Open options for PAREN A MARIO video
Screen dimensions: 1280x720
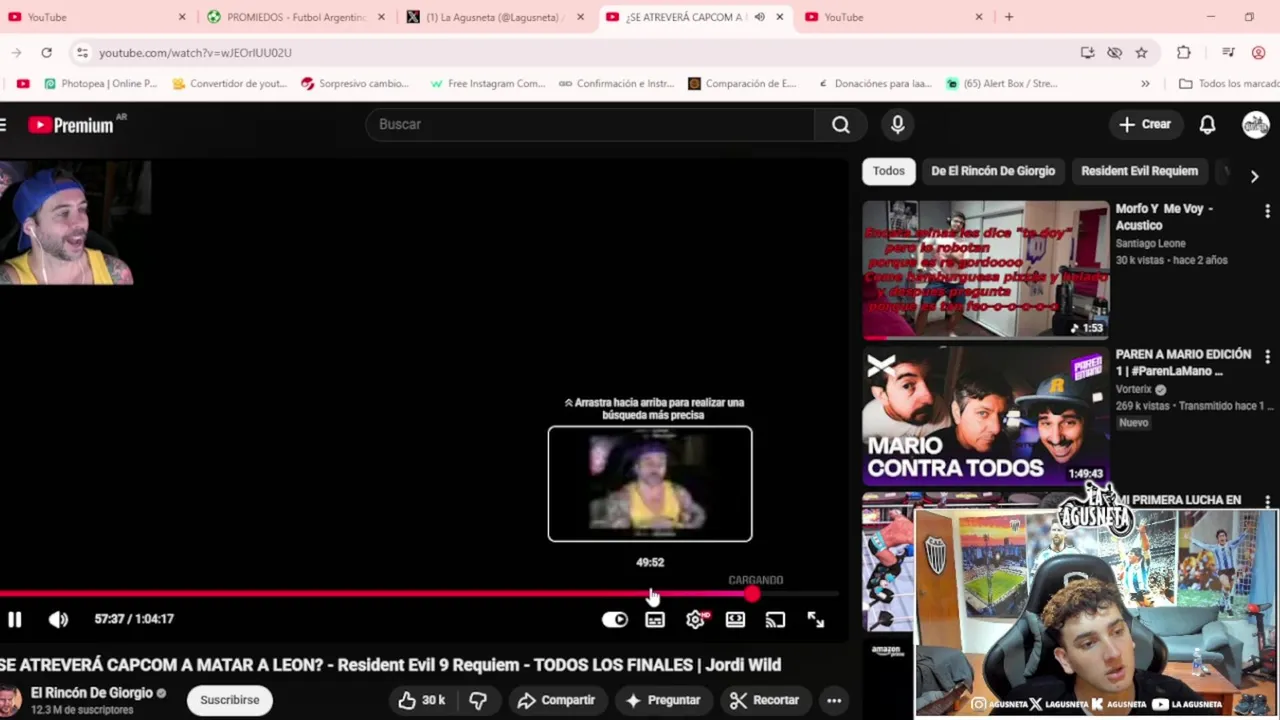(1267, 356)
